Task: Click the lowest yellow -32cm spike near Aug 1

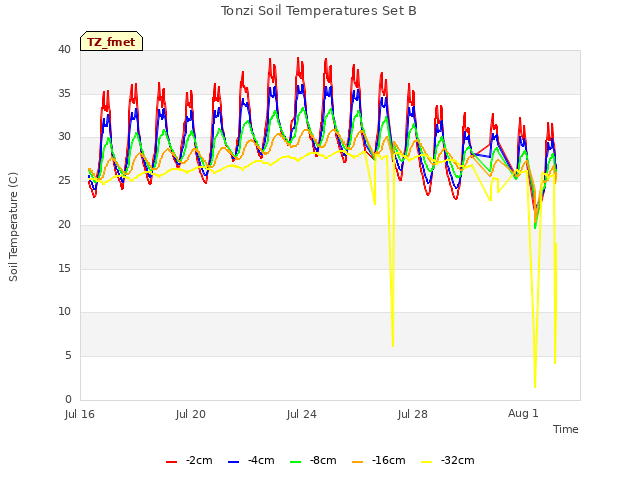Action: point(535,386)
